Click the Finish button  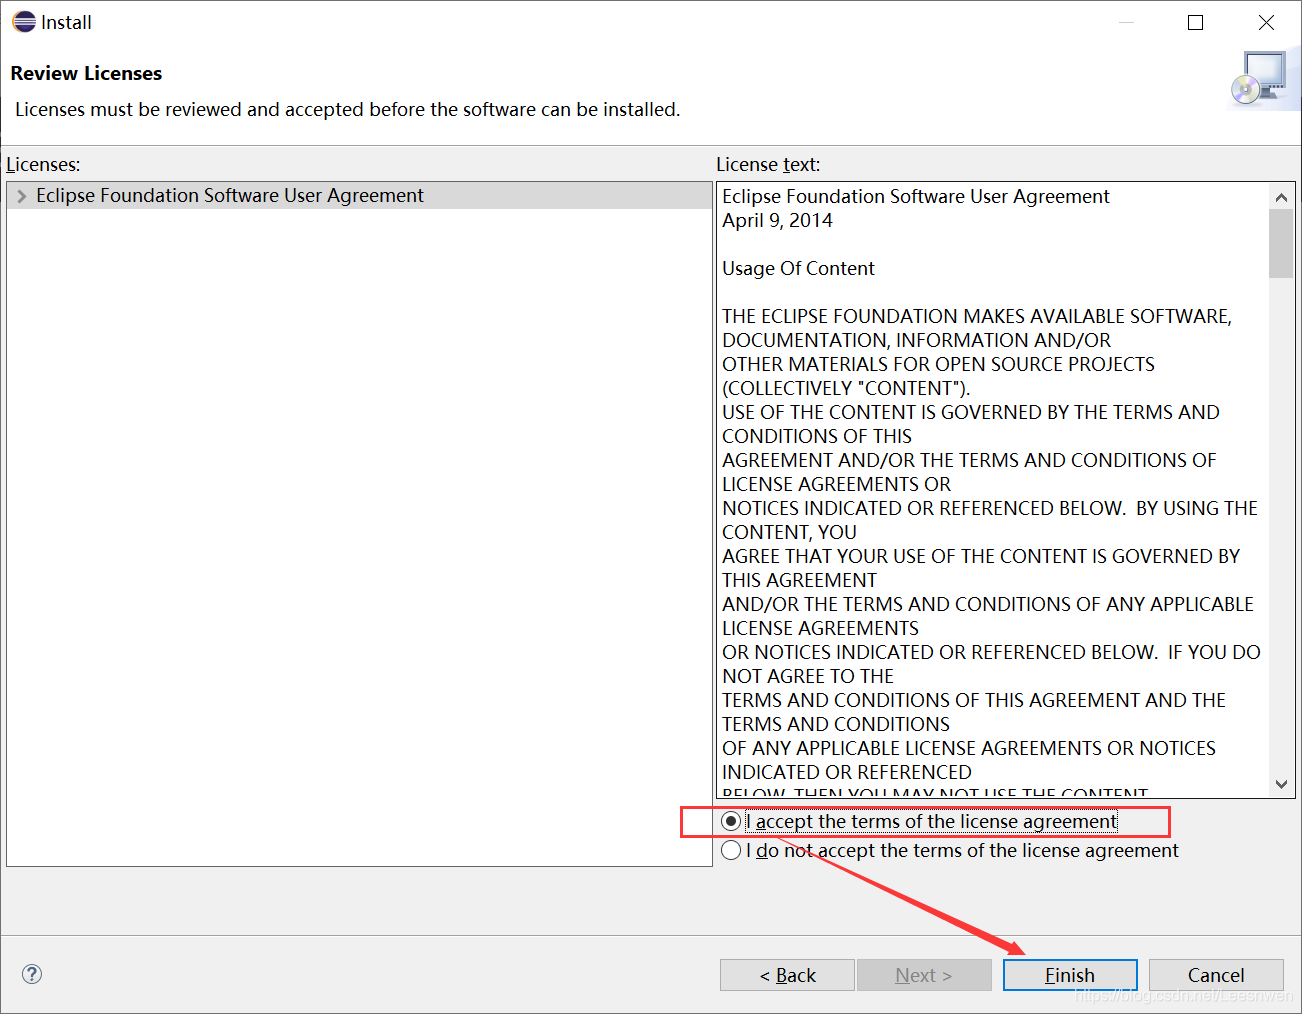(1070, 975)
